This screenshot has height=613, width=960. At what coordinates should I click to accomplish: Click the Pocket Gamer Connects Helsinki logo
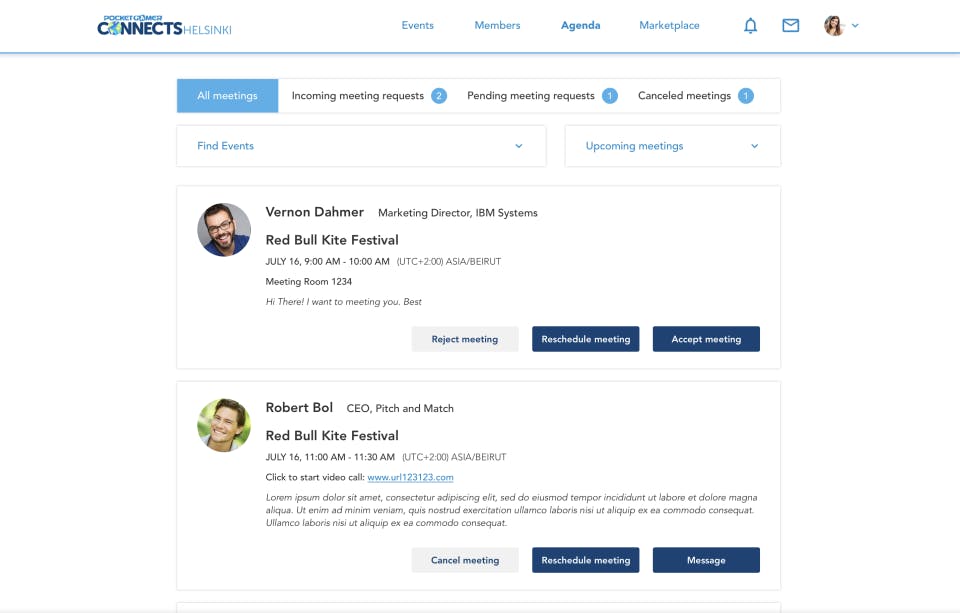164,26
